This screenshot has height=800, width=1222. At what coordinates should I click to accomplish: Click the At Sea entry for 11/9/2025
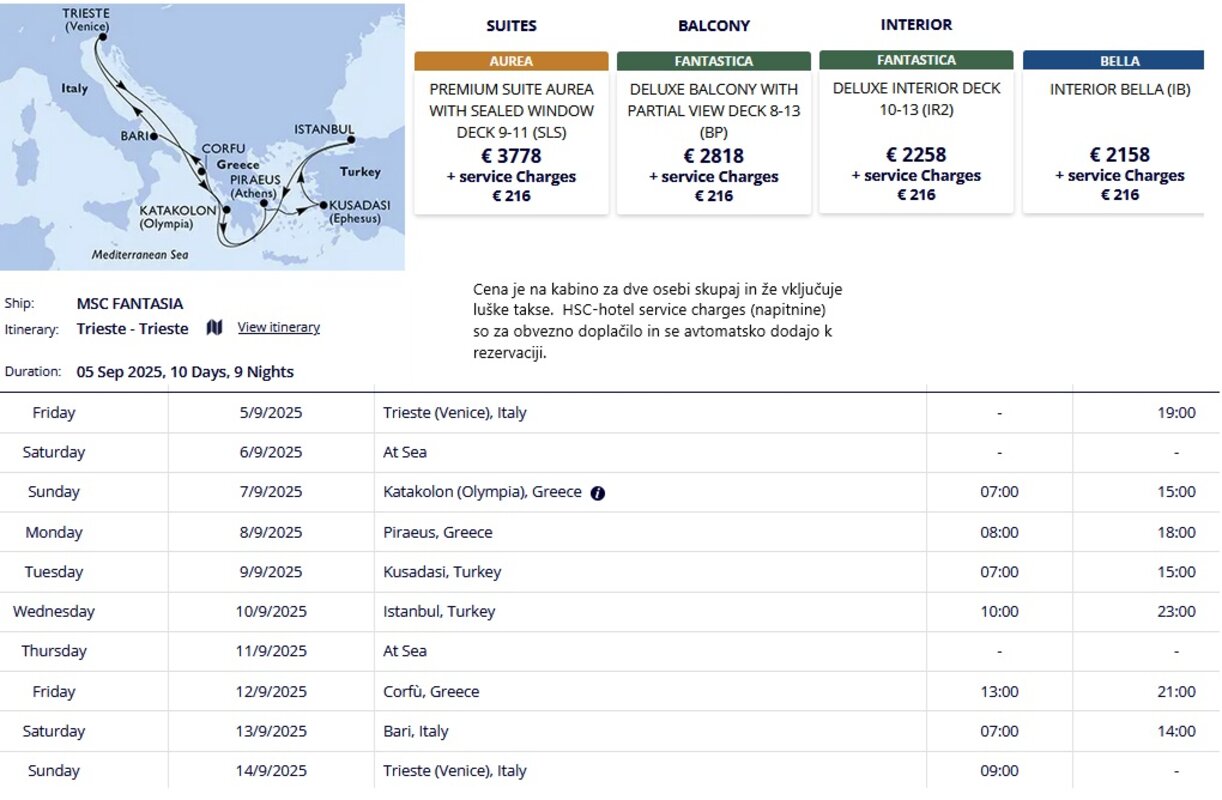[x=405, y=651]
